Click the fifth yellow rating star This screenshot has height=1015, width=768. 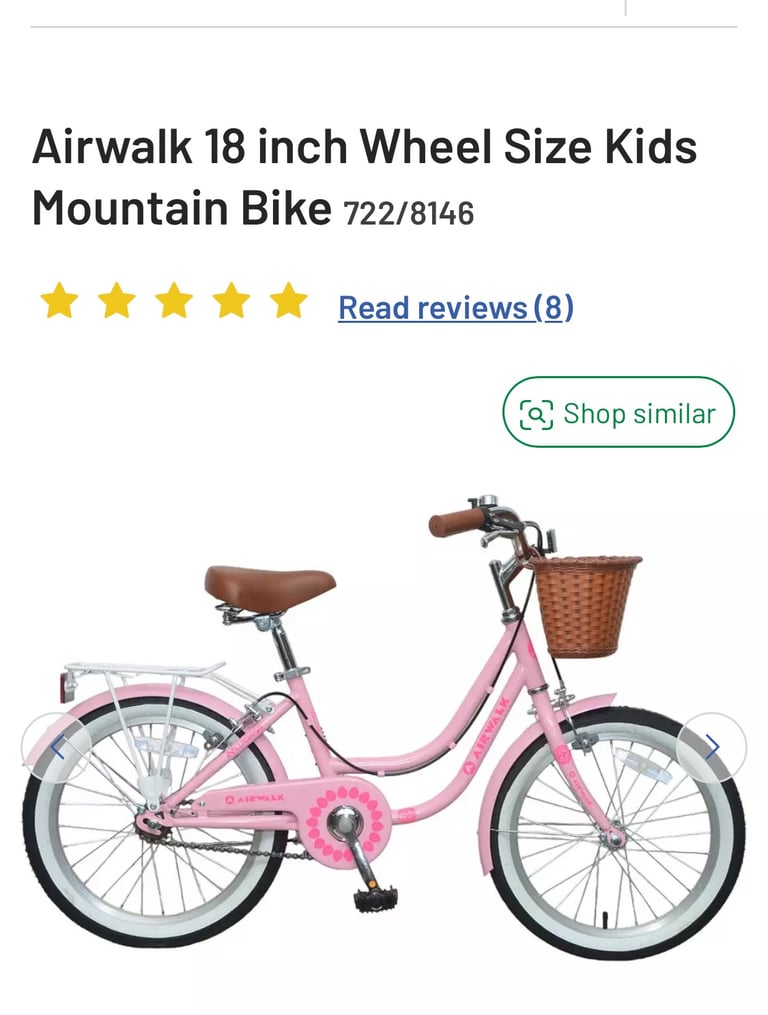coord(289,301)
